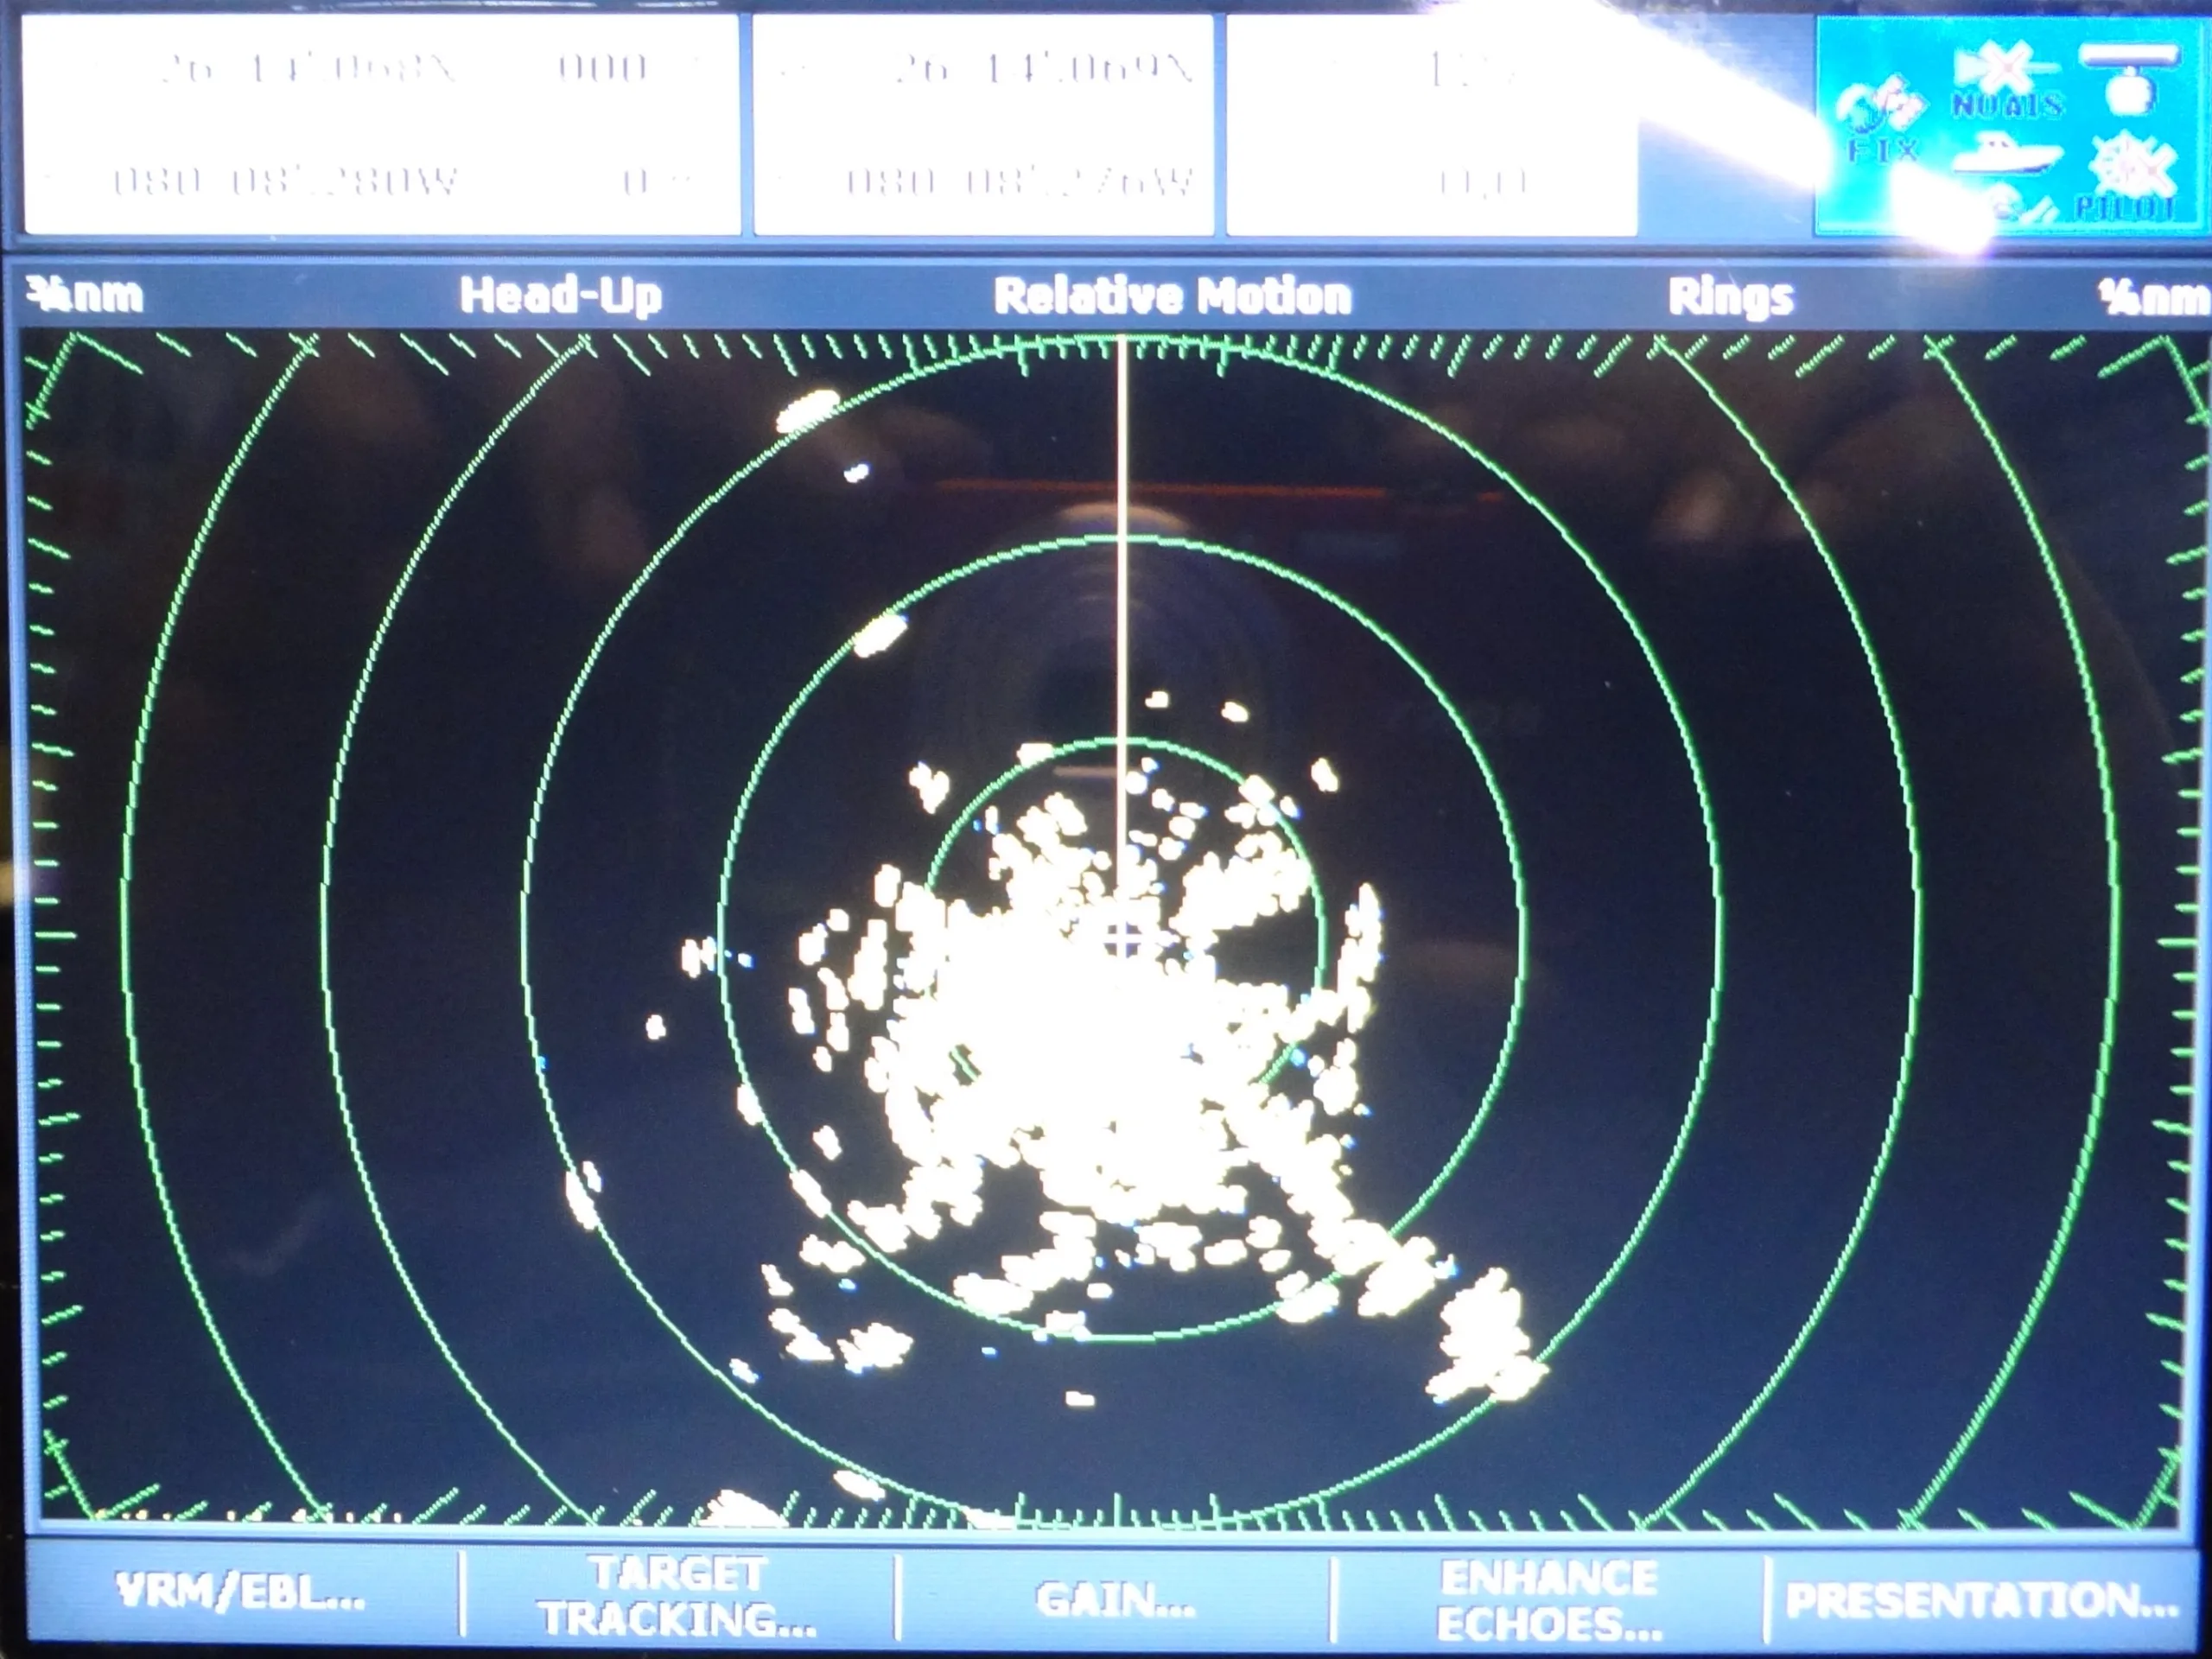Viewport: 2212px width, 1659px height.
Task: Tap the boat status icon
Action: (2005, 155)
